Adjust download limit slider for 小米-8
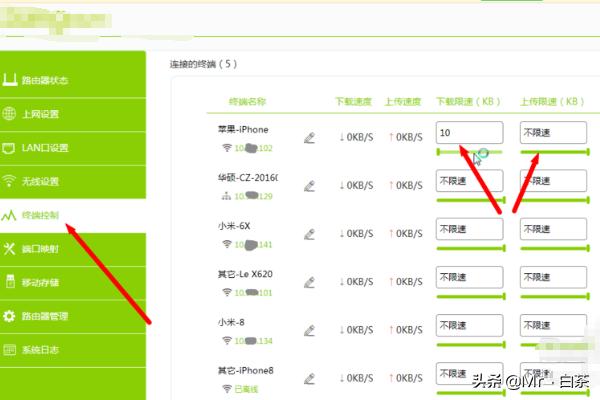 pyautogui.click(x=471, y=345)
